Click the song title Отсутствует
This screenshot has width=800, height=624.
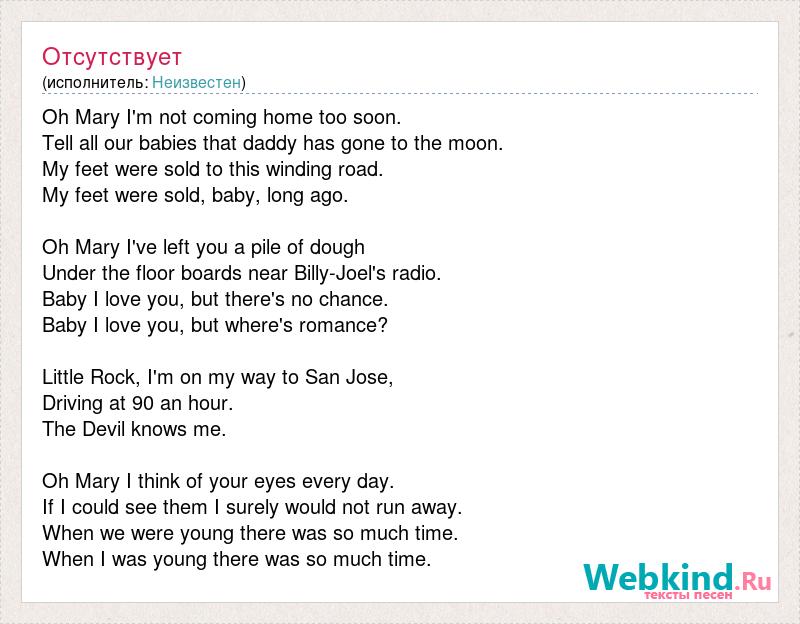112,57
